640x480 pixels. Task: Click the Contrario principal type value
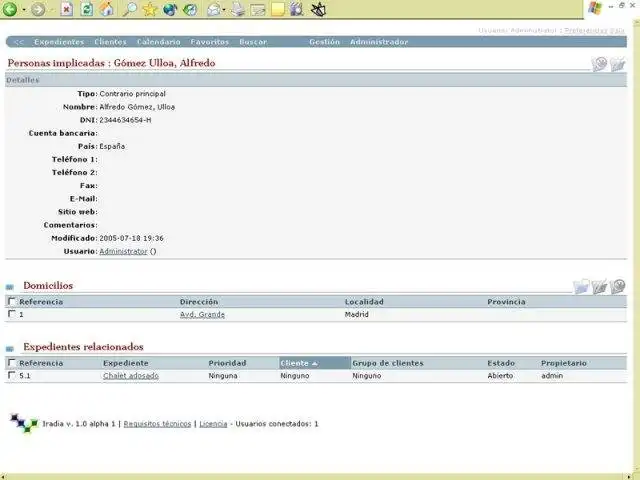pos(133,94)
